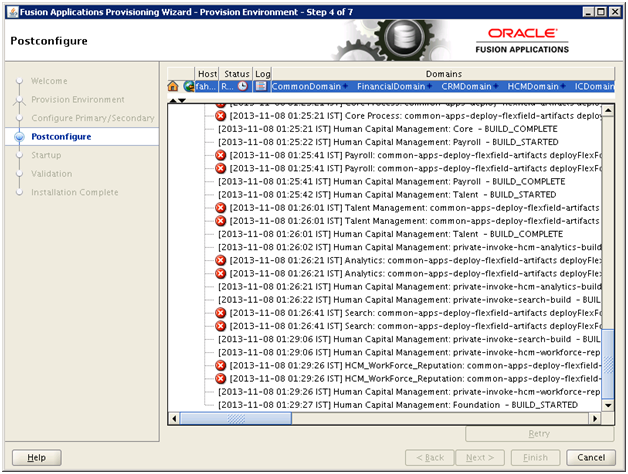Click the plus icon next to HCMDomain

(563, 86)
